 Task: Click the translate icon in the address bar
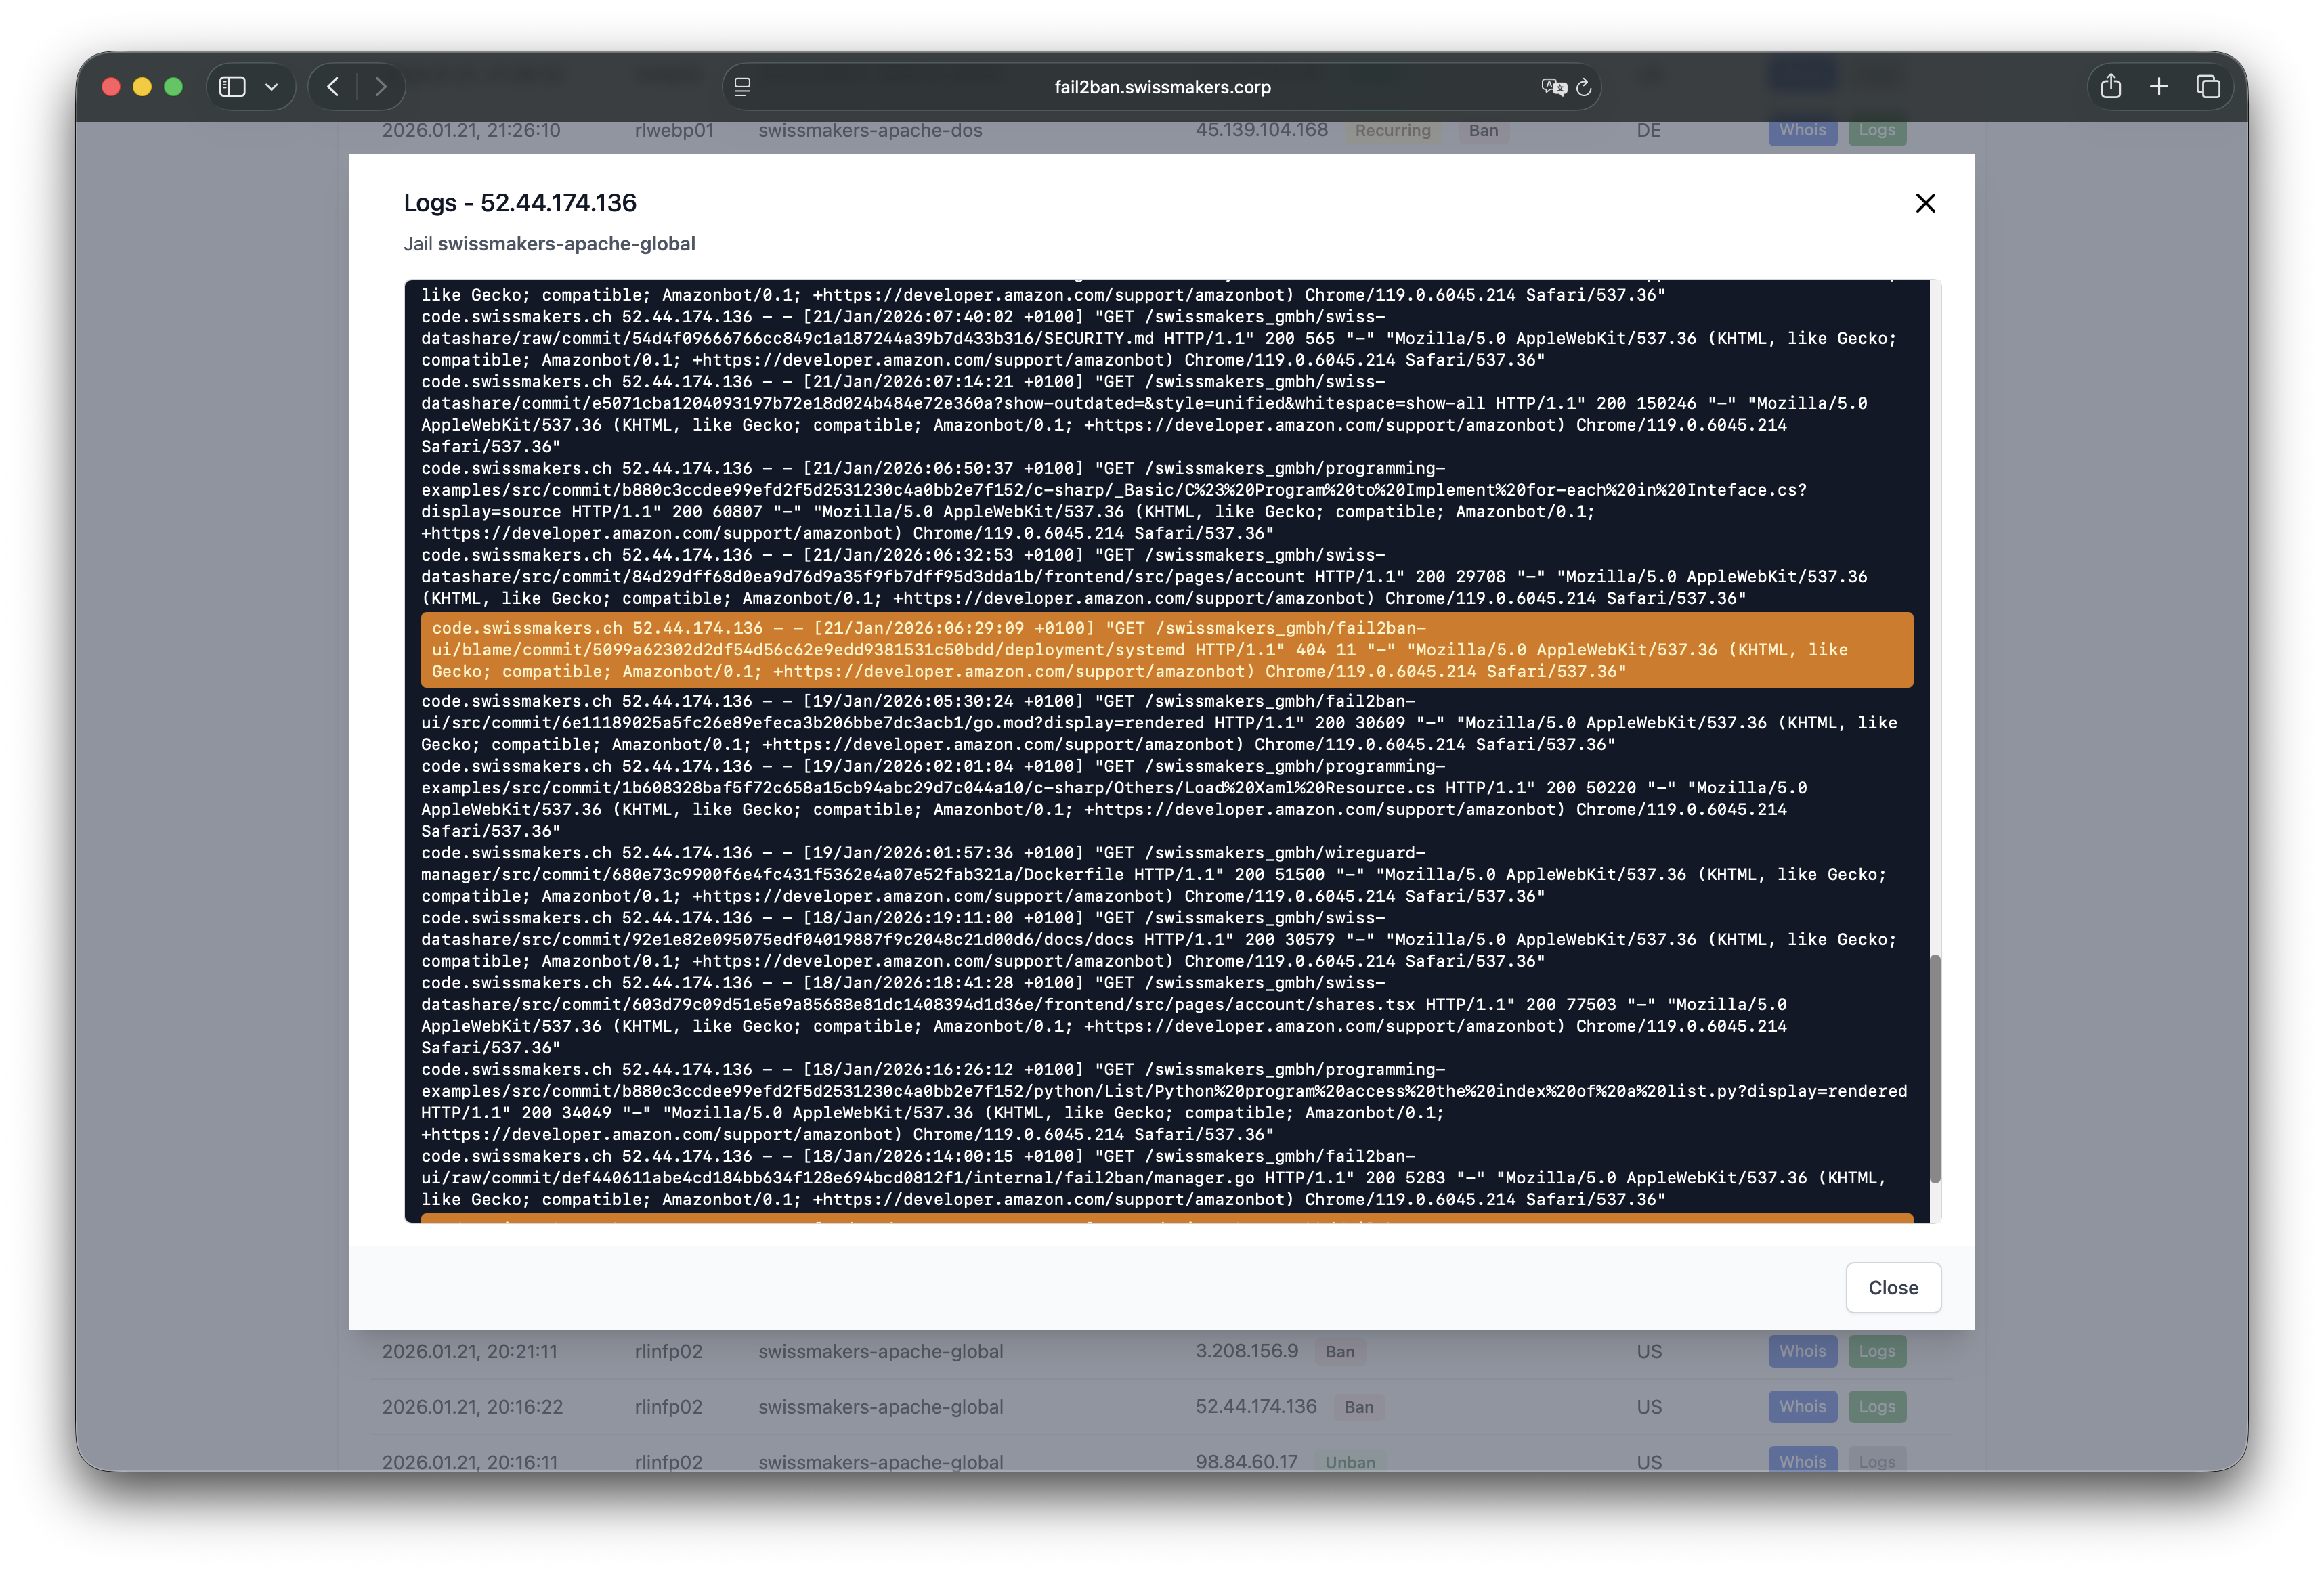point(1553,87)
